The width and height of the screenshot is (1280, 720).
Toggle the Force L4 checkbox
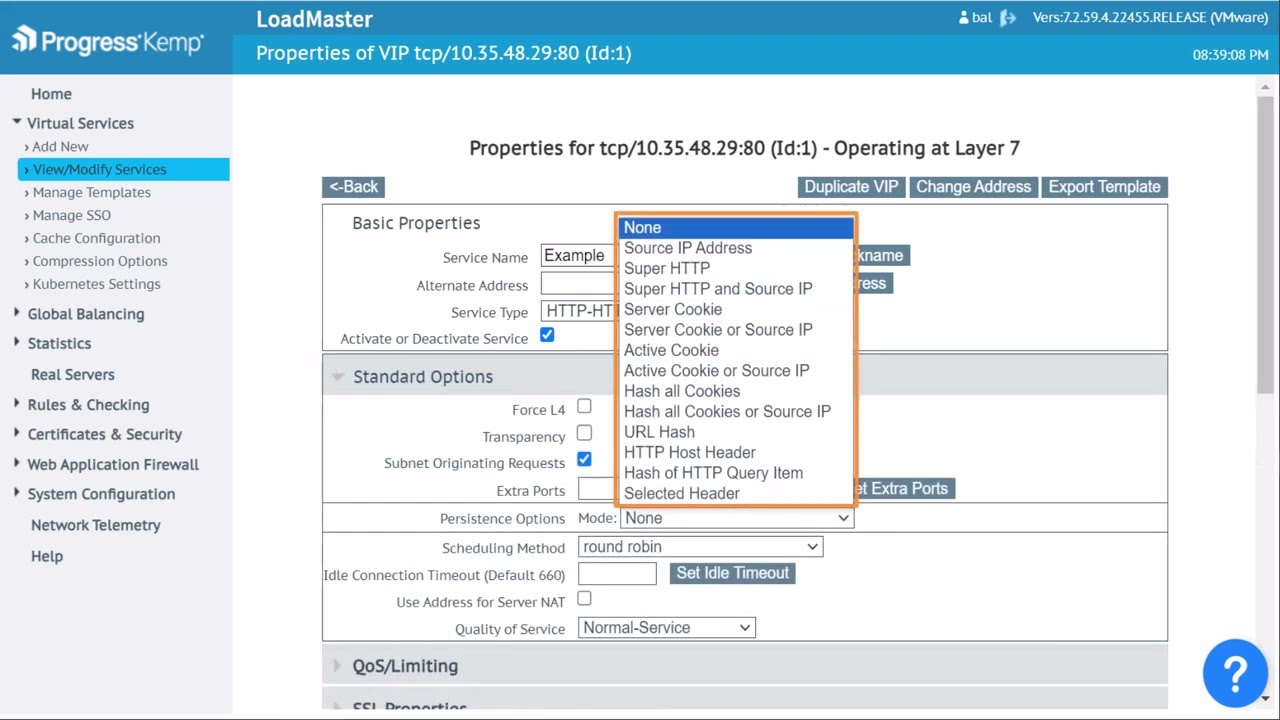[x=584, y=406]
